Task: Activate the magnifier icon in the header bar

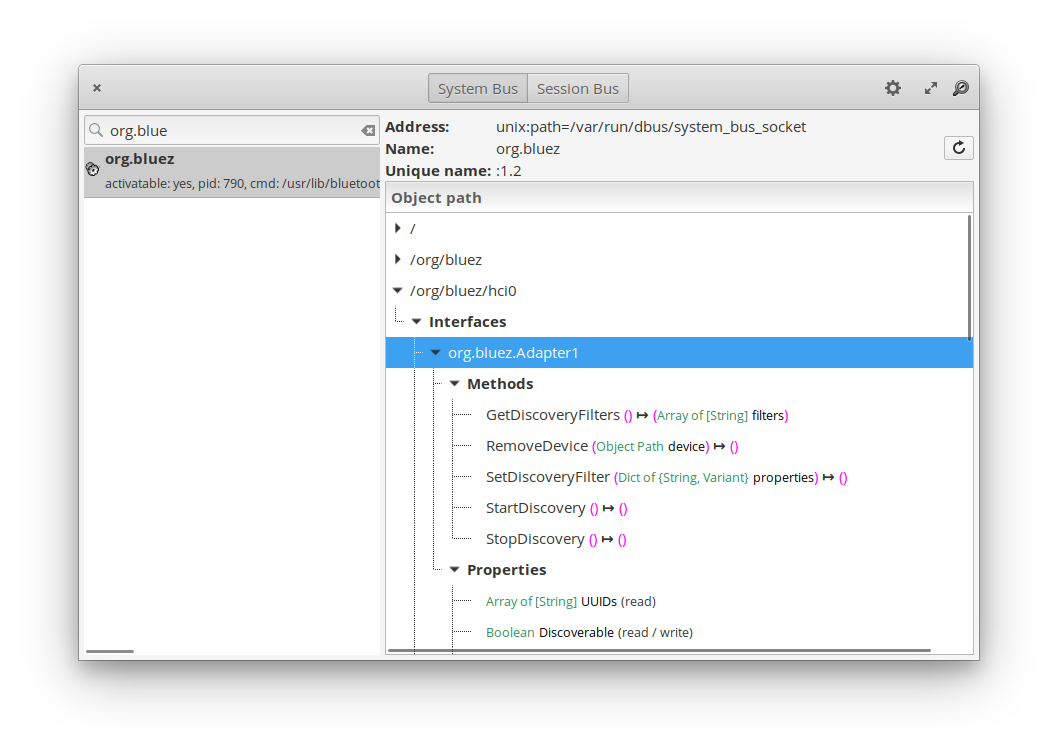Action: (961, 88)
